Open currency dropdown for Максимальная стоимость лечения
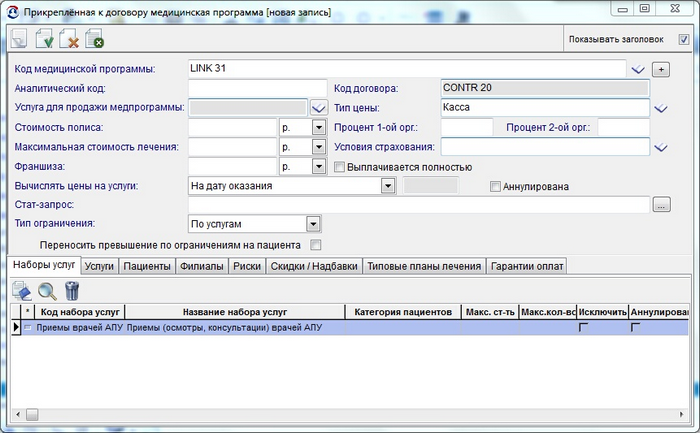The image size is (700, 433). tap(319, 147)
